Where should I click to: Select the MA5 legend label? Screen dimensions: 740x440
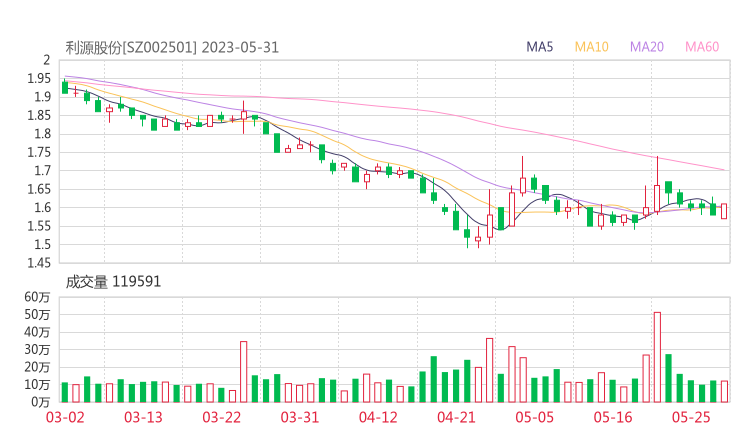[539, 47]
